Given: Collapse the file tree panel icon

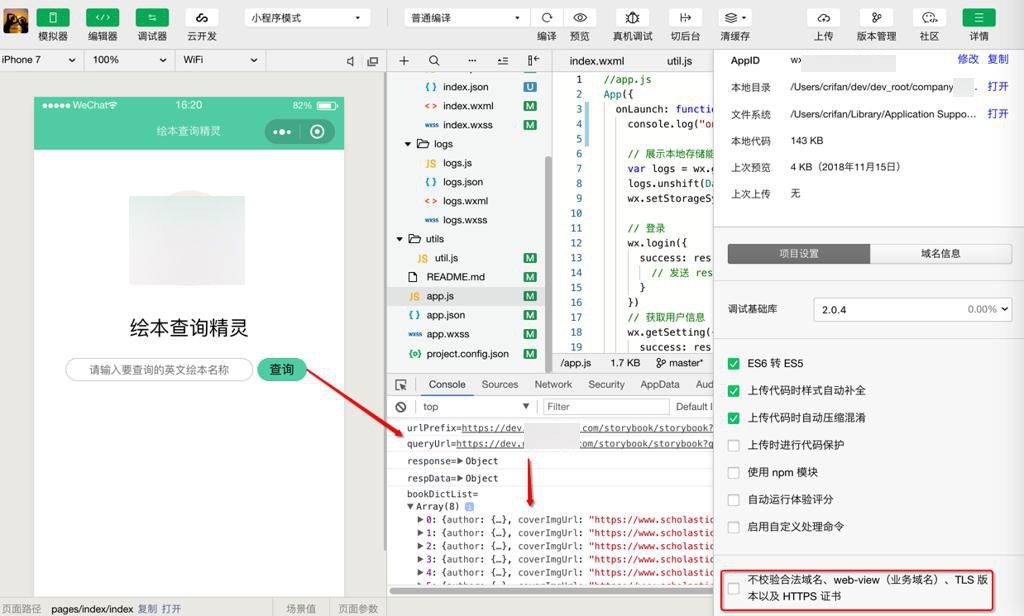Looking at the screenshot, I should [534, 61].
